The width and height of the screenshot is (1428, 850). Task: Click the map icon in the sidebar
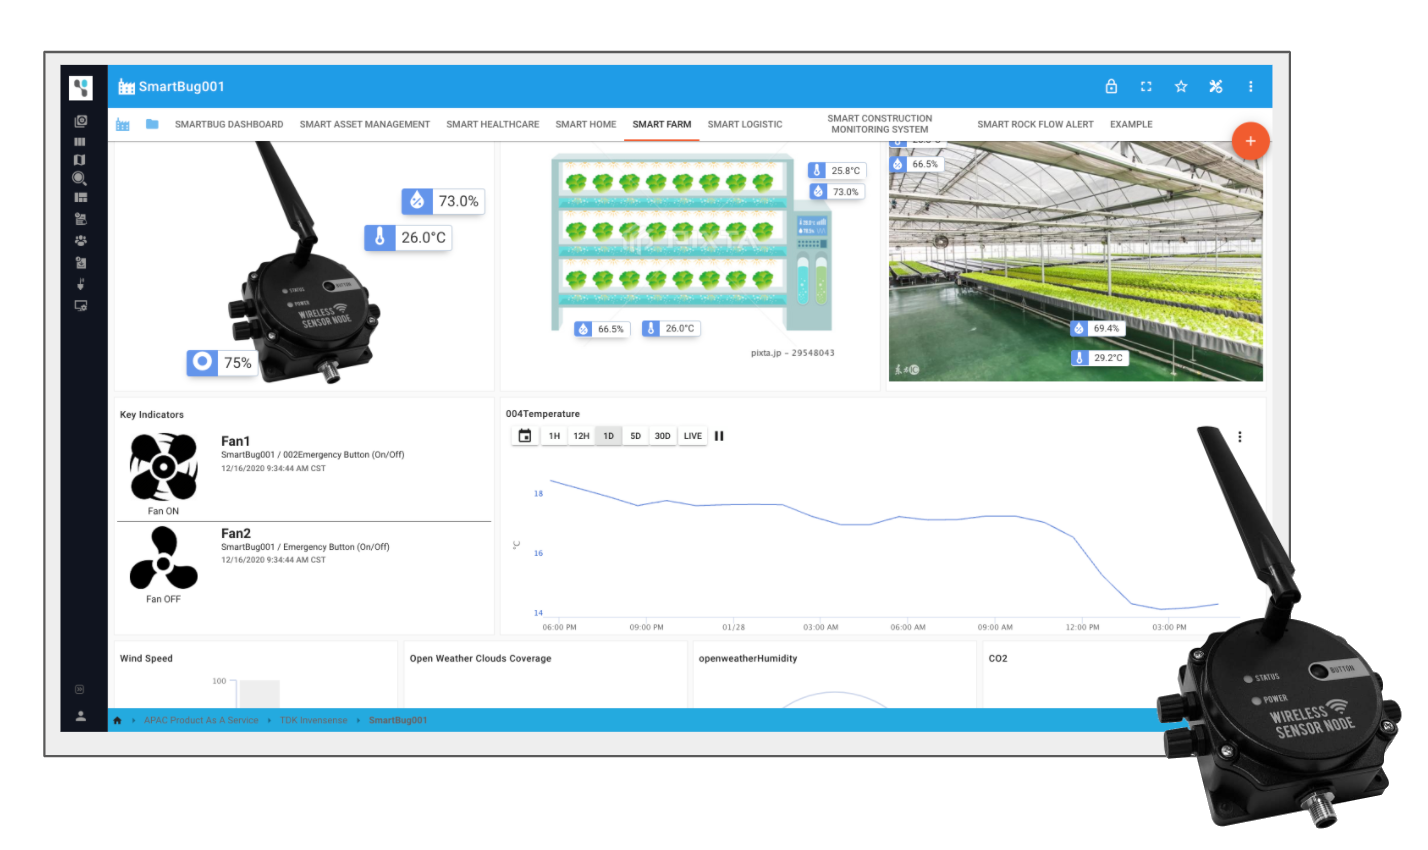click(x=80, y=160)
